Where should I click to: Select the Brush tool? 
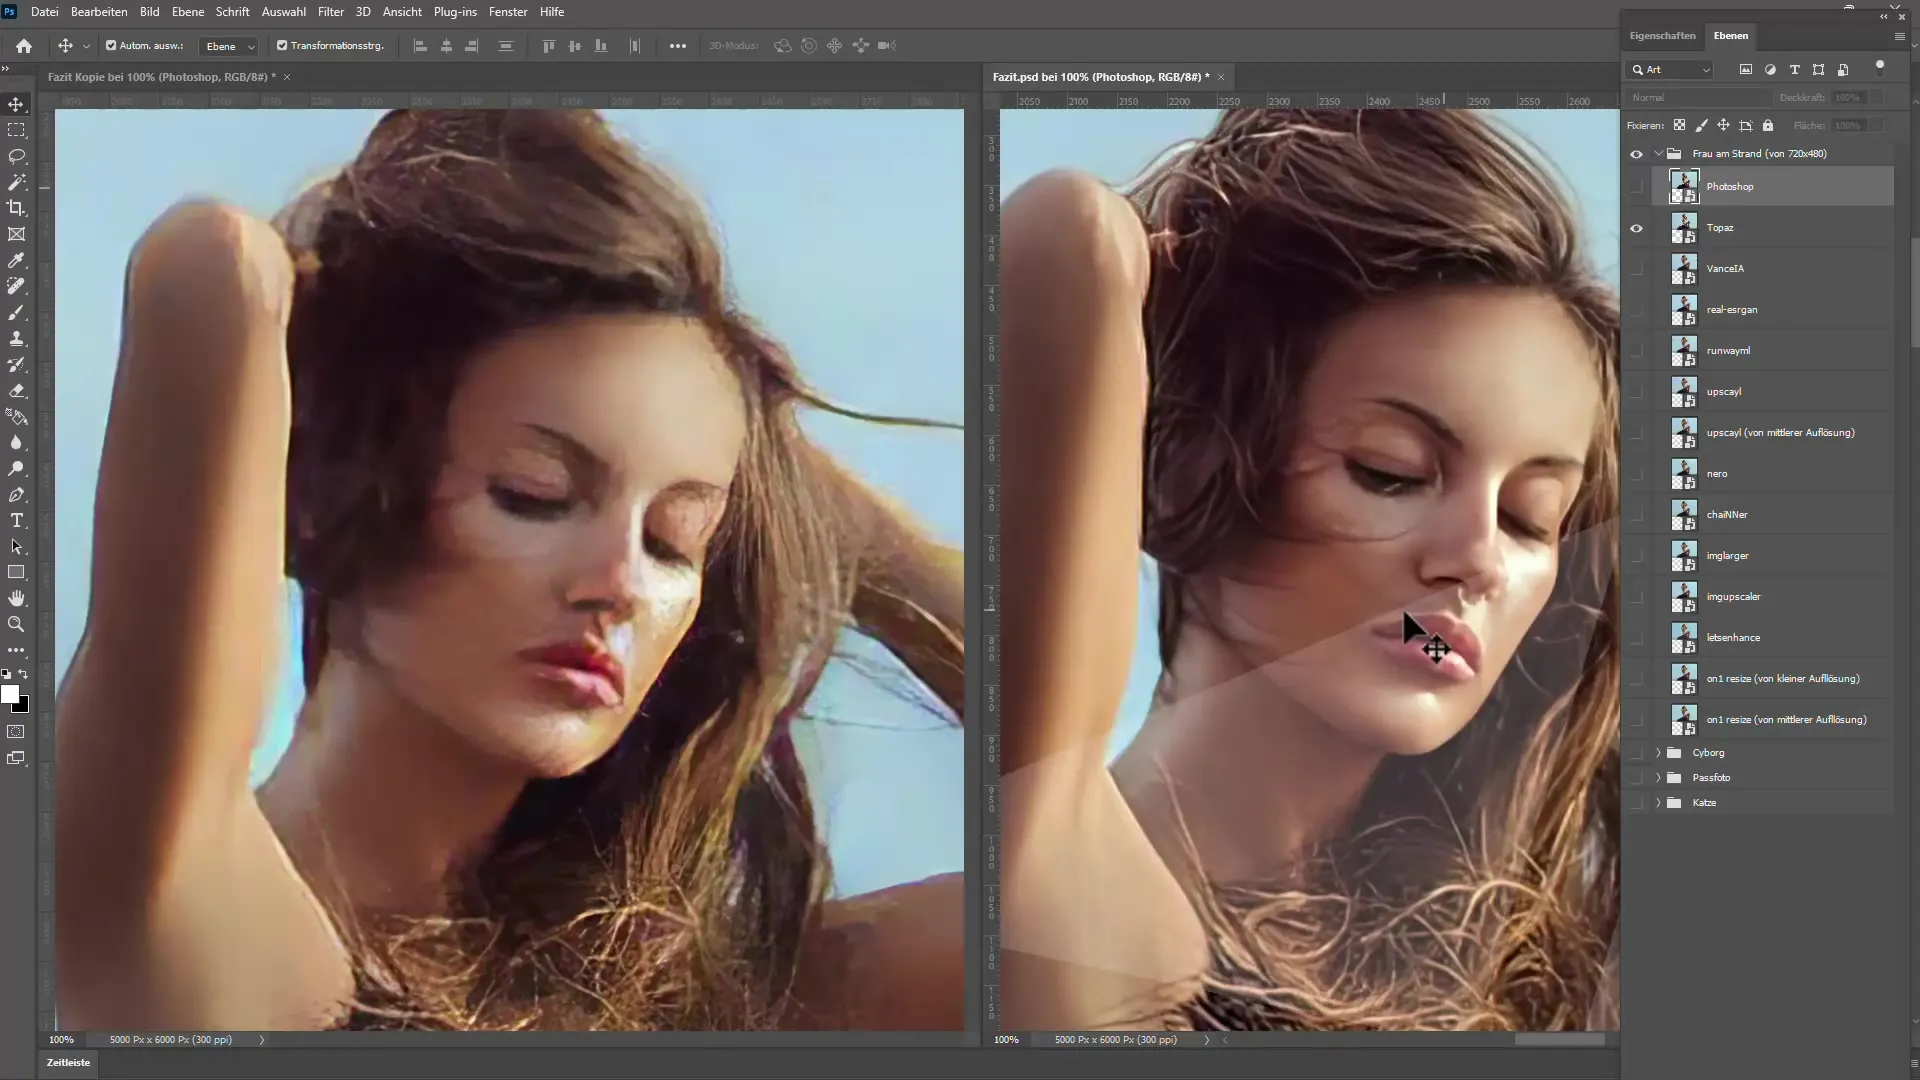point(17,313)
